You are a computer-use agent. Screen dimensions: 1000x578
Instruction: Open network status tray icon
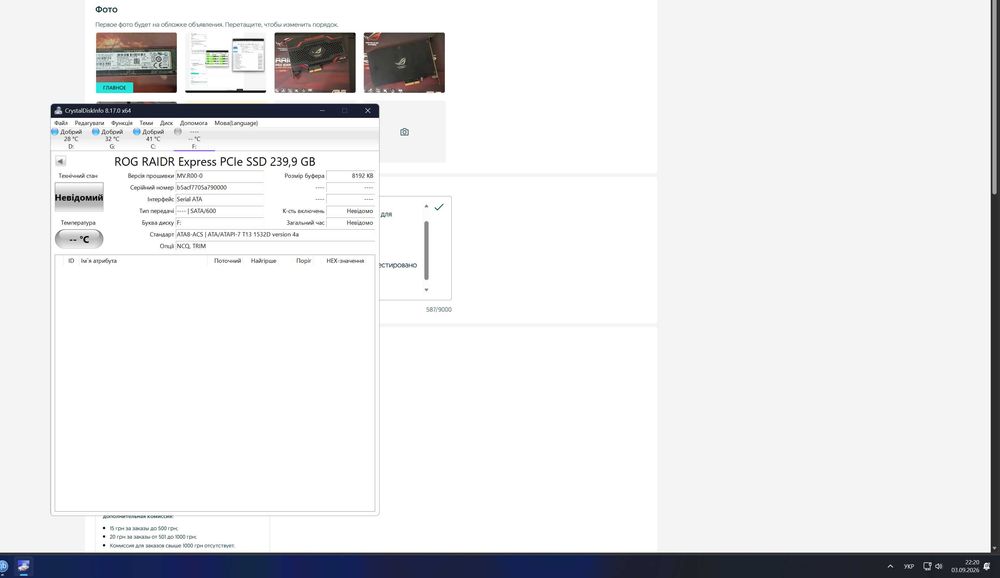927,567
